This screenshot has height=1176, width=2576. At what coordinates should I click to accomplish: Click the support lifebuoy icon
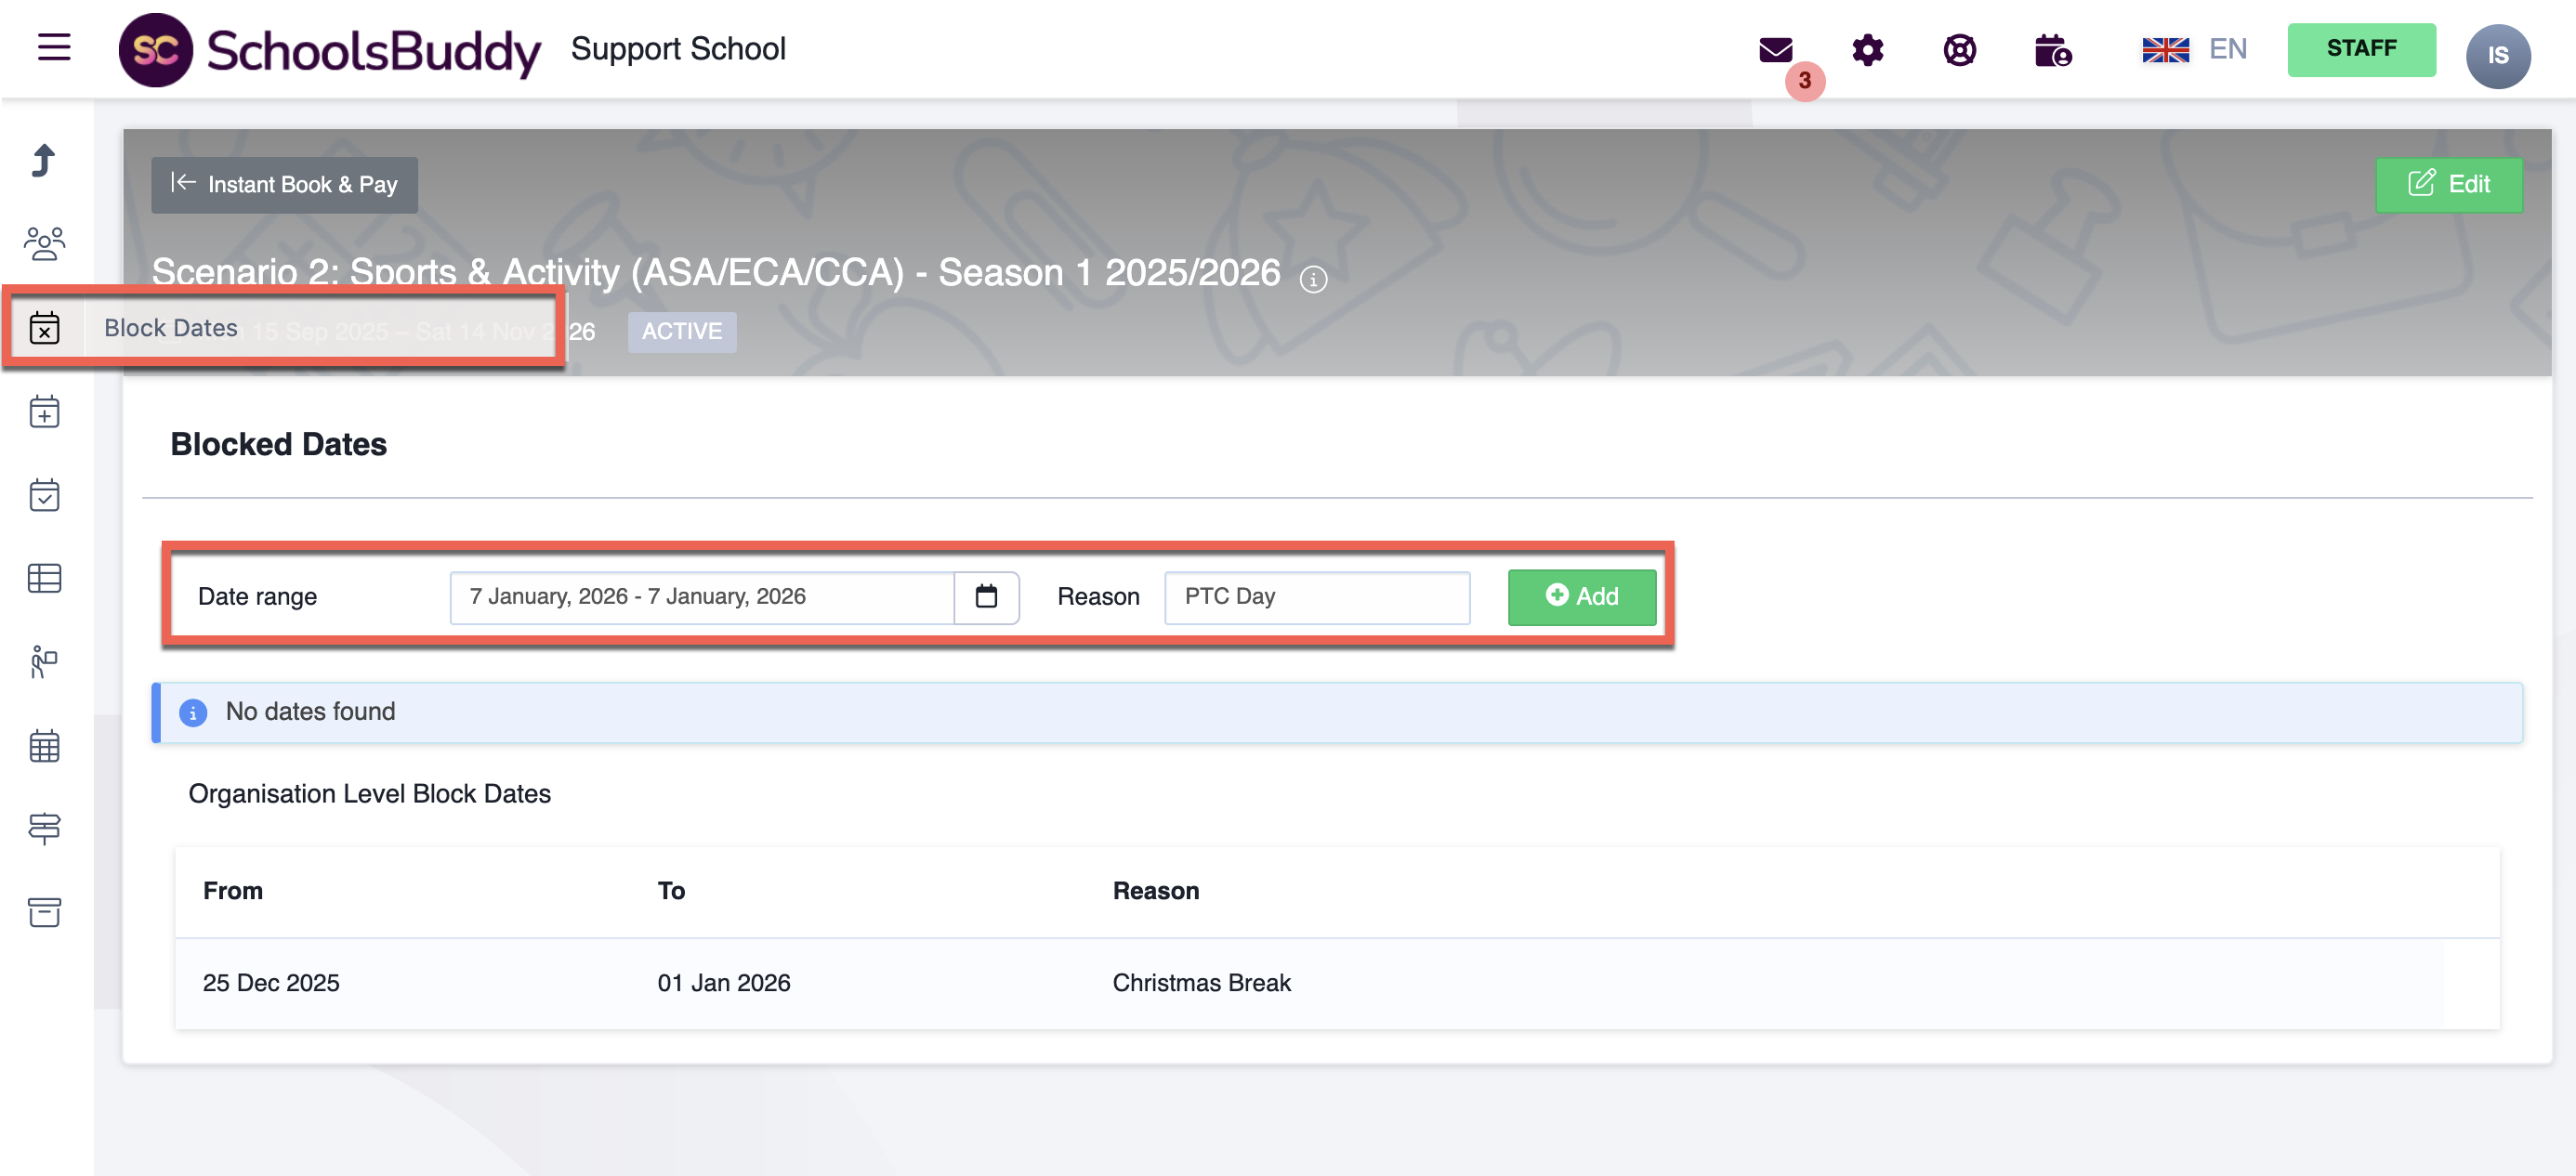click(x=1959, y=49)
